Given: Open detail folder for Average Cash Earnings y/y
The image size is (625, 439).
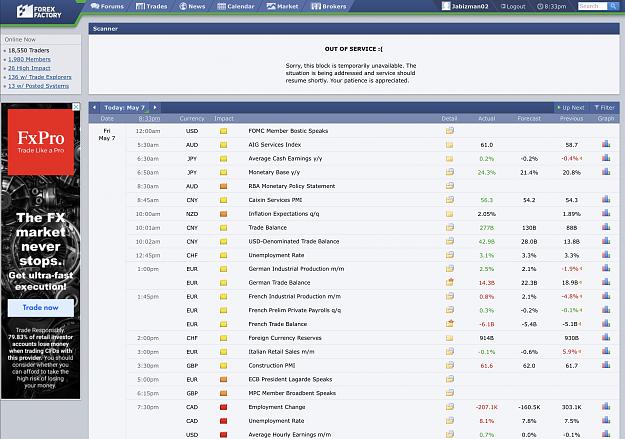Looking at the screenshot, I should [x=450, y=158].
